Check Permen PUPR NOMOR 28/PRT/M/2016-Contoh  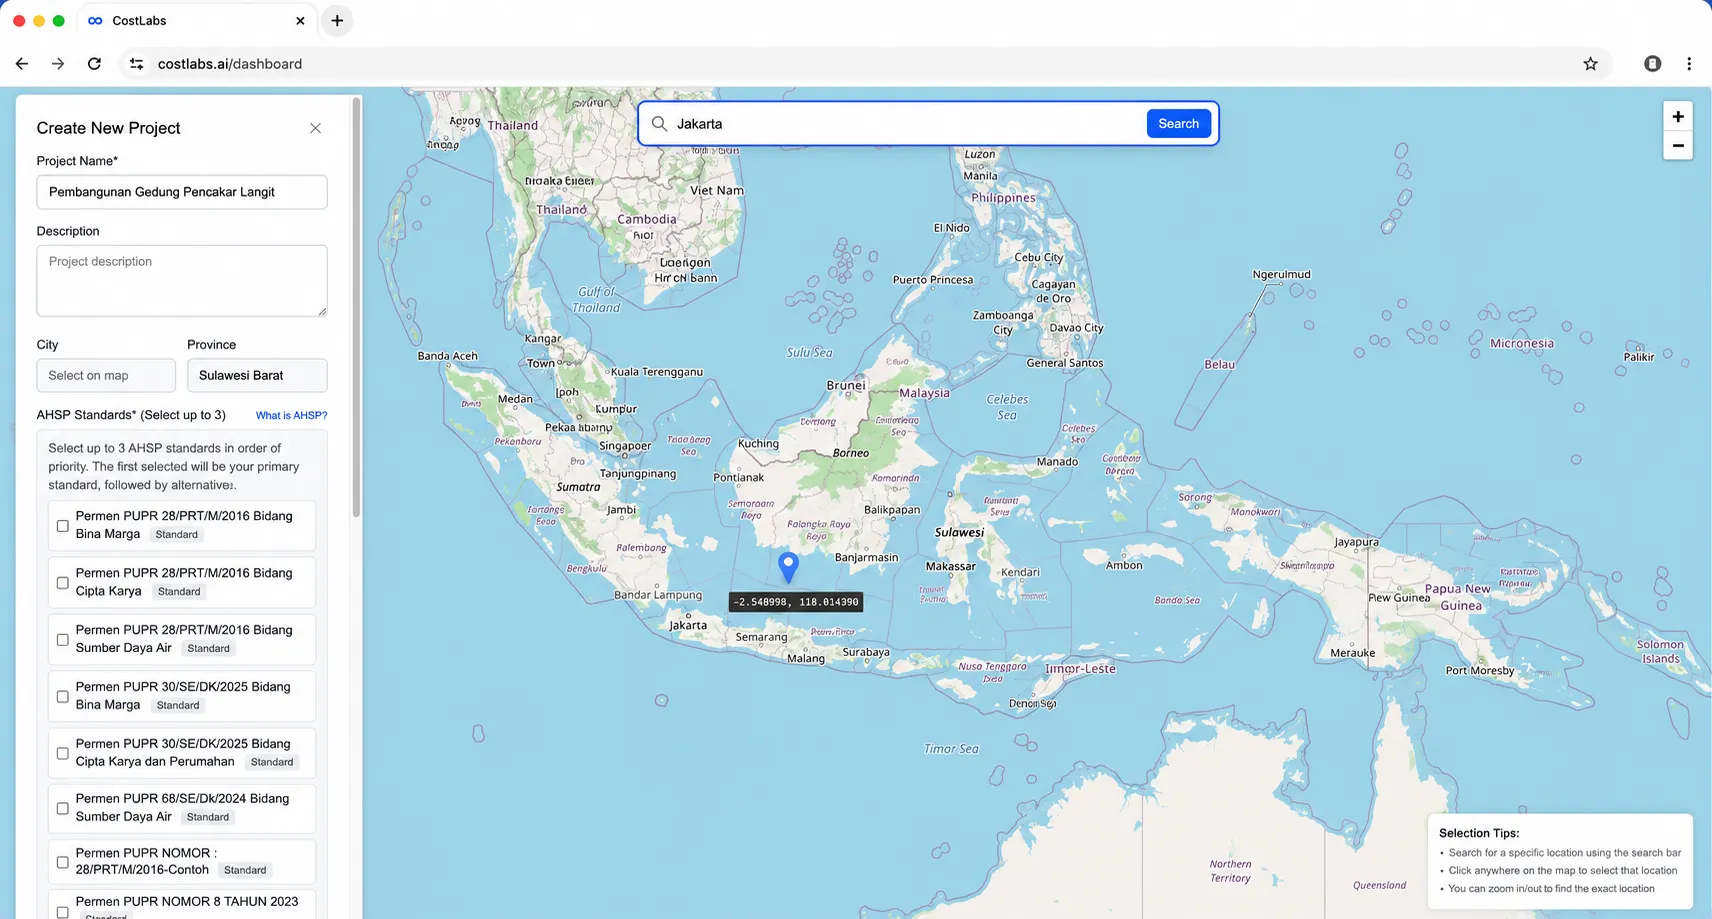point(63,862)
